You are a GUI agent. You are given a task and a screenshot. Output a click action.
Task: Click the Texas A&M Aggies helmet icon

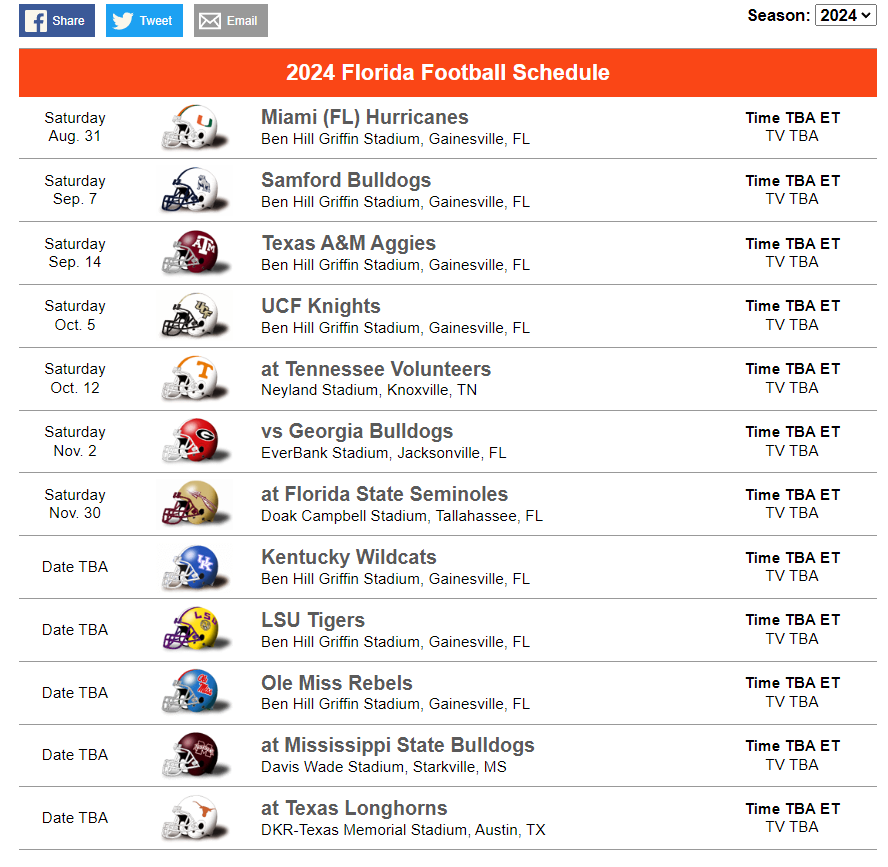coord(194,253)
